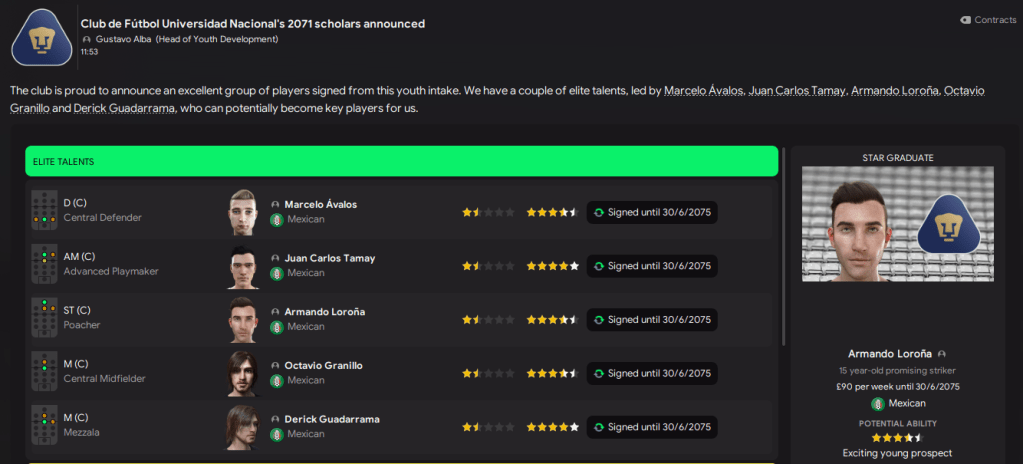Click Poacher position pitch icon

coord(44,319)
